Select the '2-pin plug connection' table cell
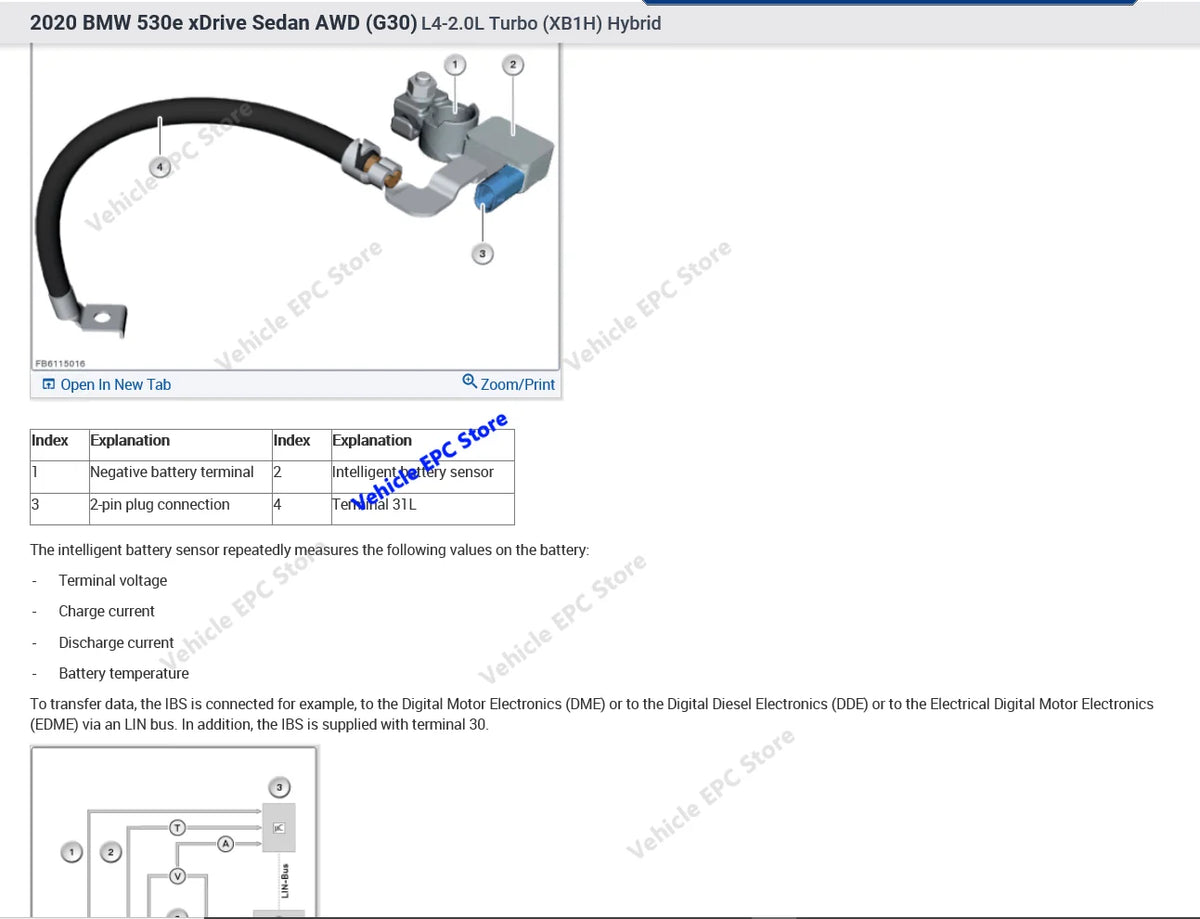The image size is (1200, 919). point(179,509)
